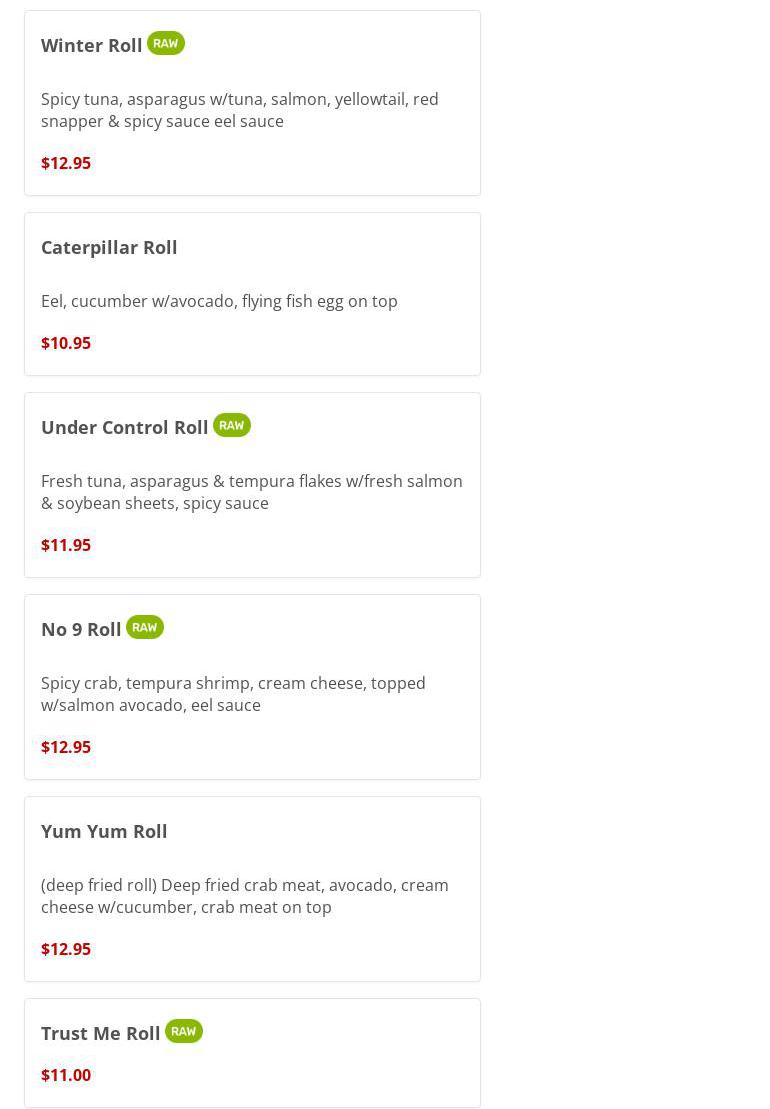Click the No 9 Roll $12.95 price
This screenshot has width=770, height=1109.
click(x=66, y=747)
